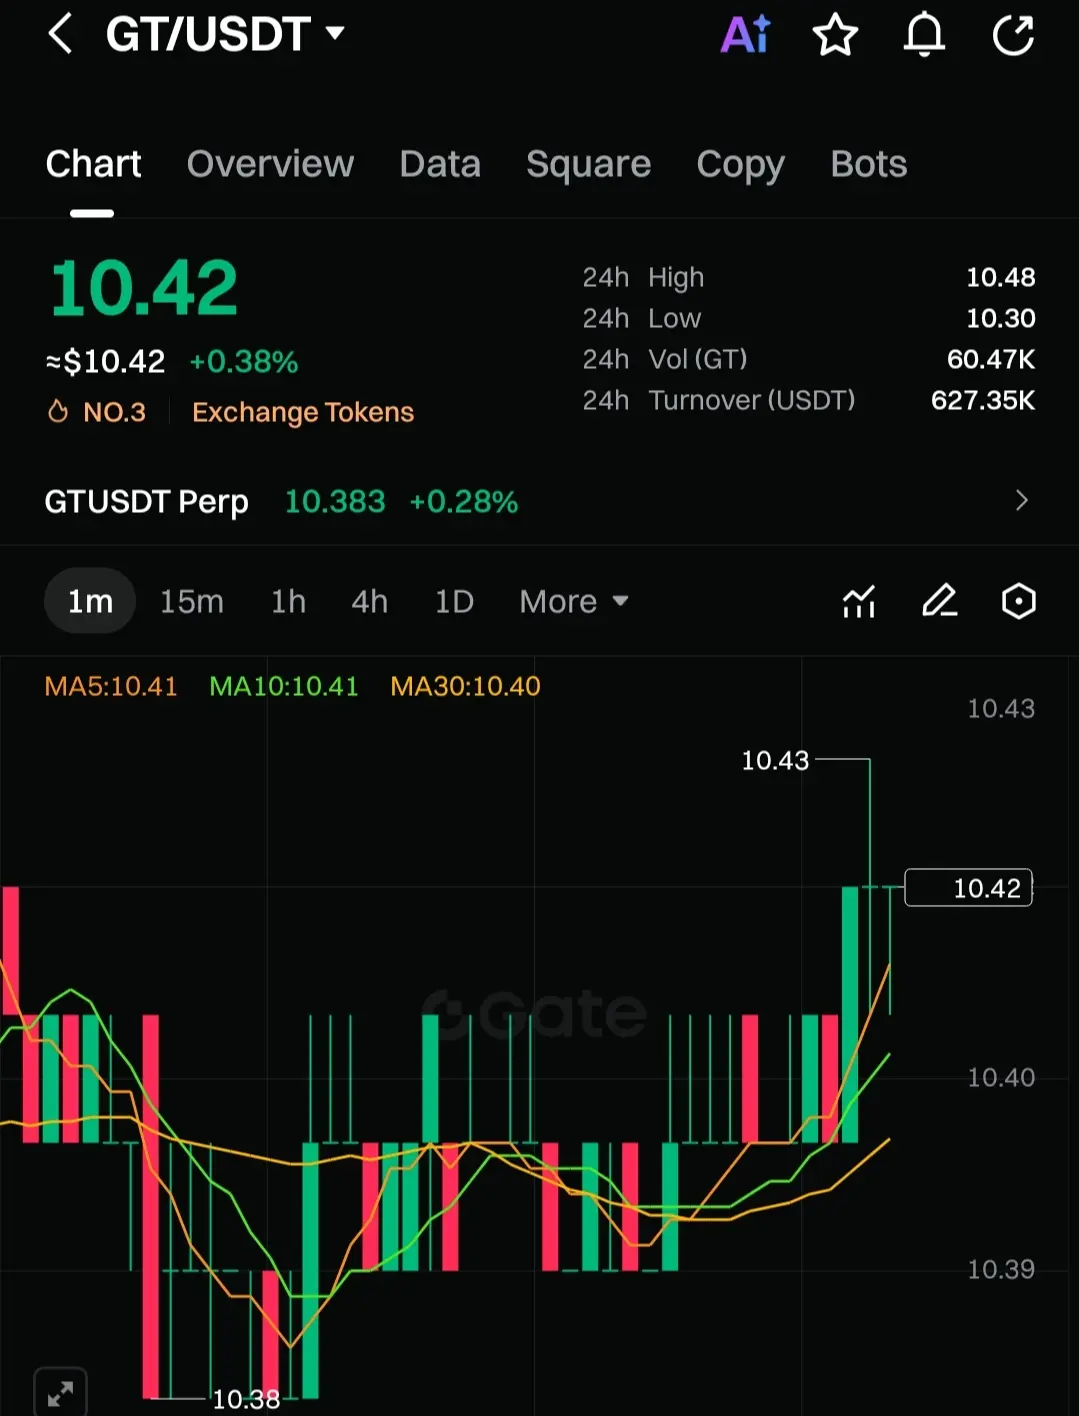The height and width of the screenshot is (1416, 1079).
Task: Tap the 24h Low value 10.30
Action: [1000, 318]
